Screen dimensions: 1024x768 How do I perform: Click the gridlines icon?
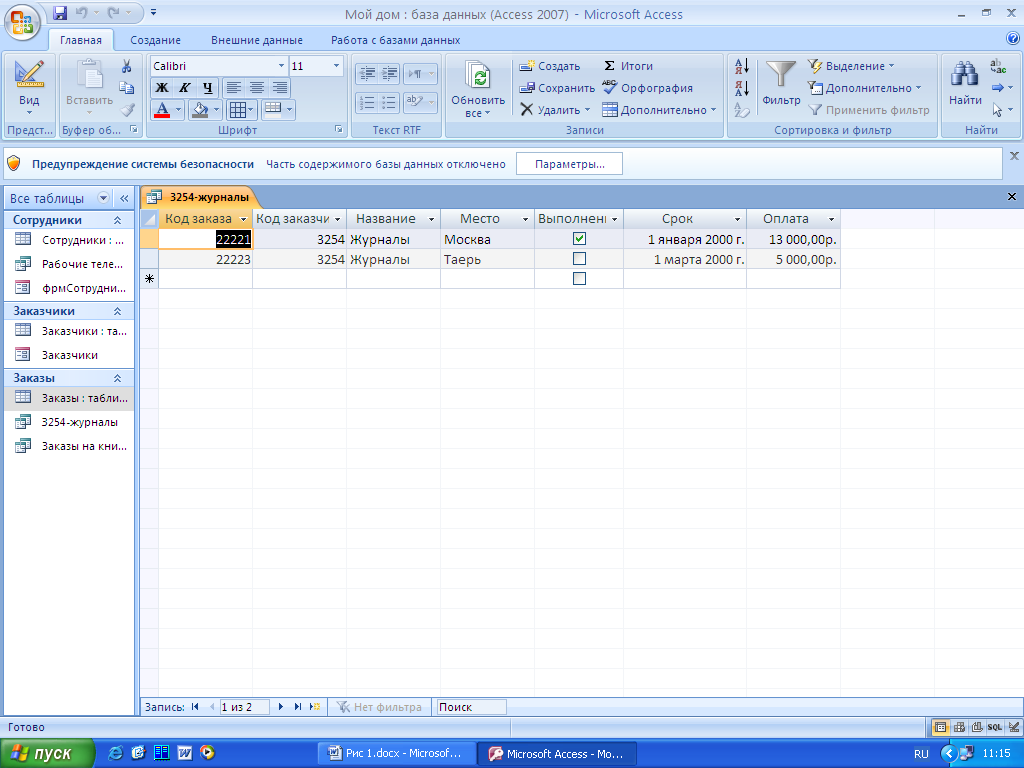coord(238,110)
